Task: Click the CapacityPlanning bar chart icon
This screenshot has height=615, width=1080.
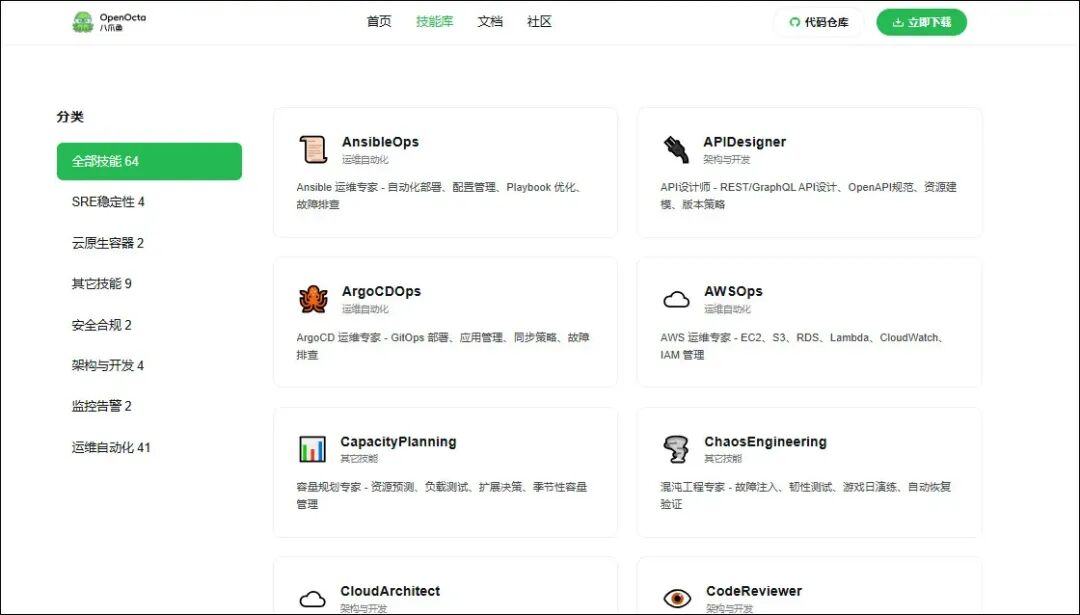Action: click(x=313, y=449)
